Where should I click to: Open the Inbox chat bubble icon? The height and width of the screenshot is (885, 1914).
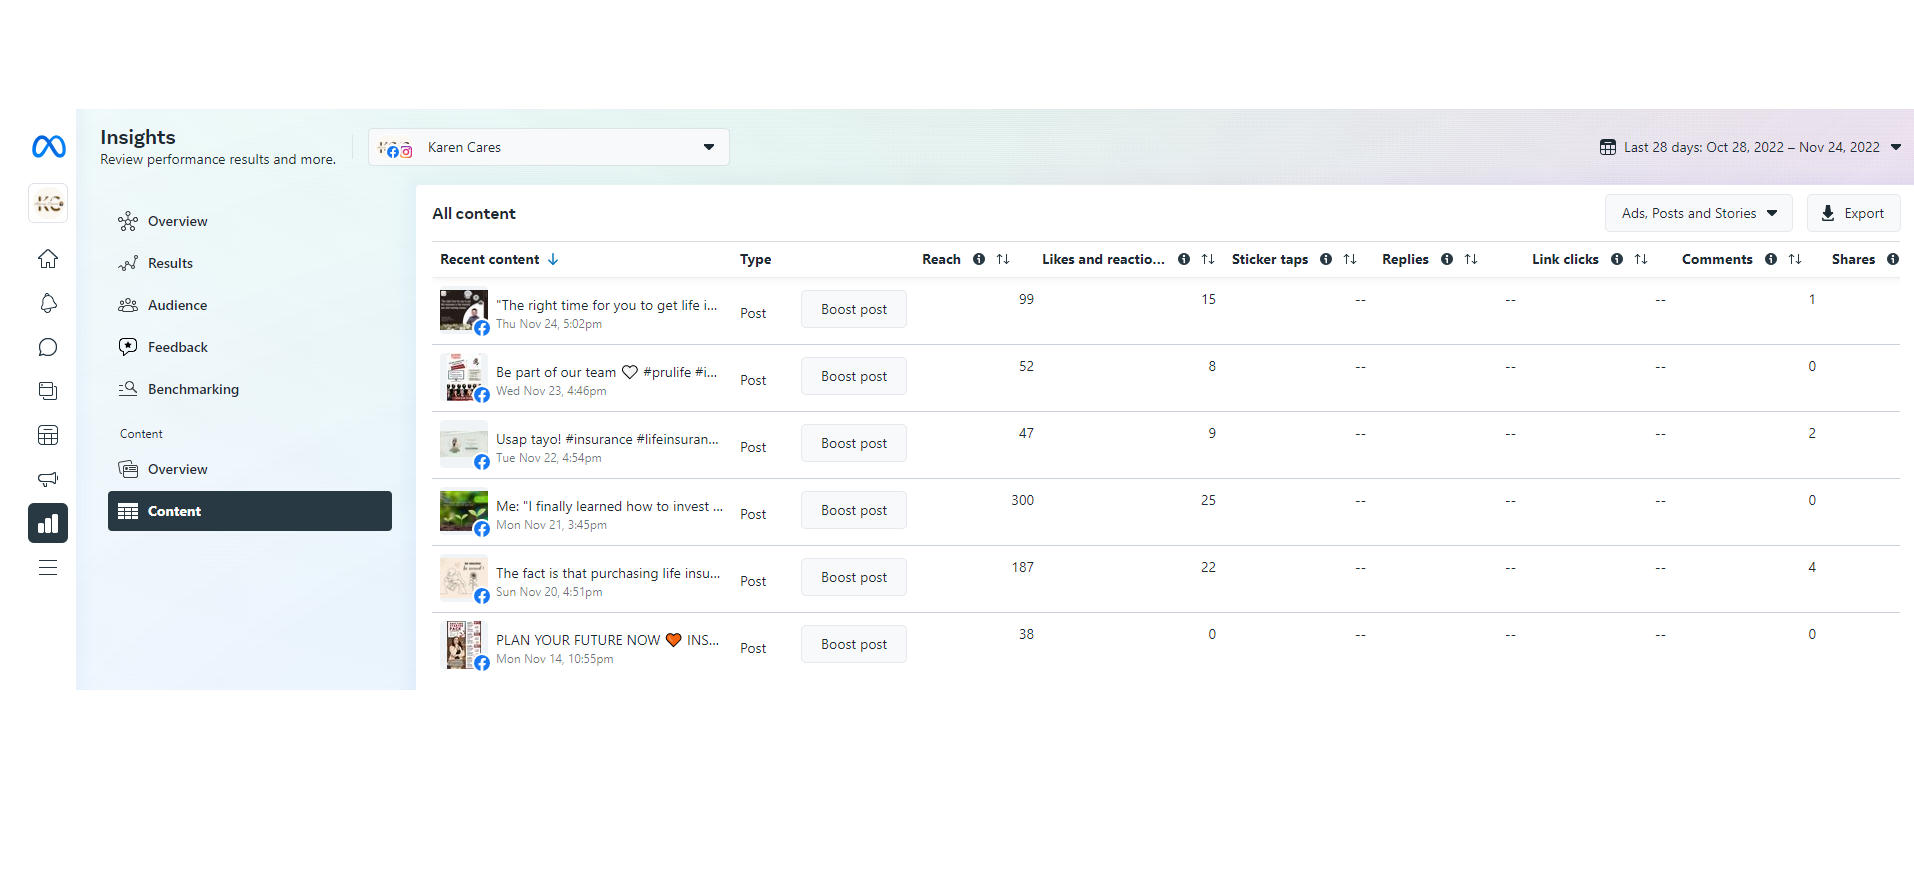click(x=48, y=347)
